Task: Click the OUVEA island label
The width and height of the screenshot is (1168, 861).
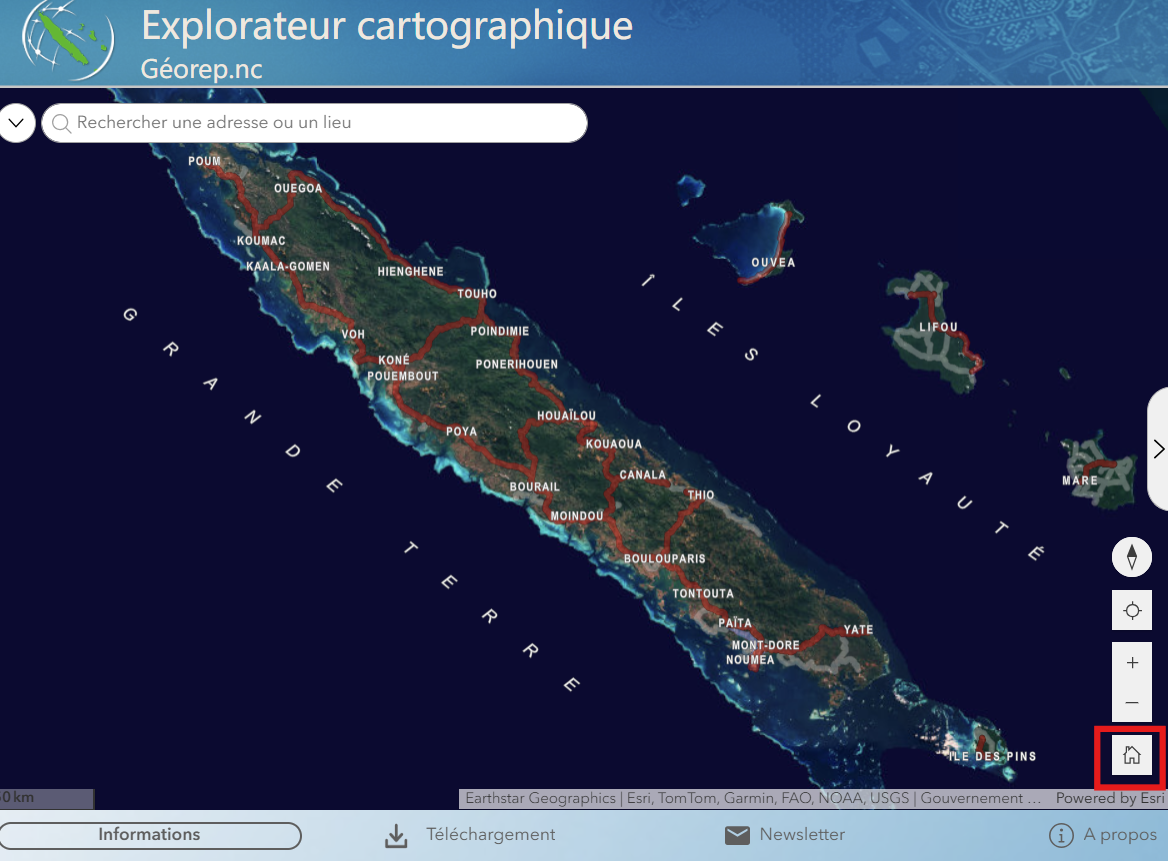Action: click(x=773, y=262)
